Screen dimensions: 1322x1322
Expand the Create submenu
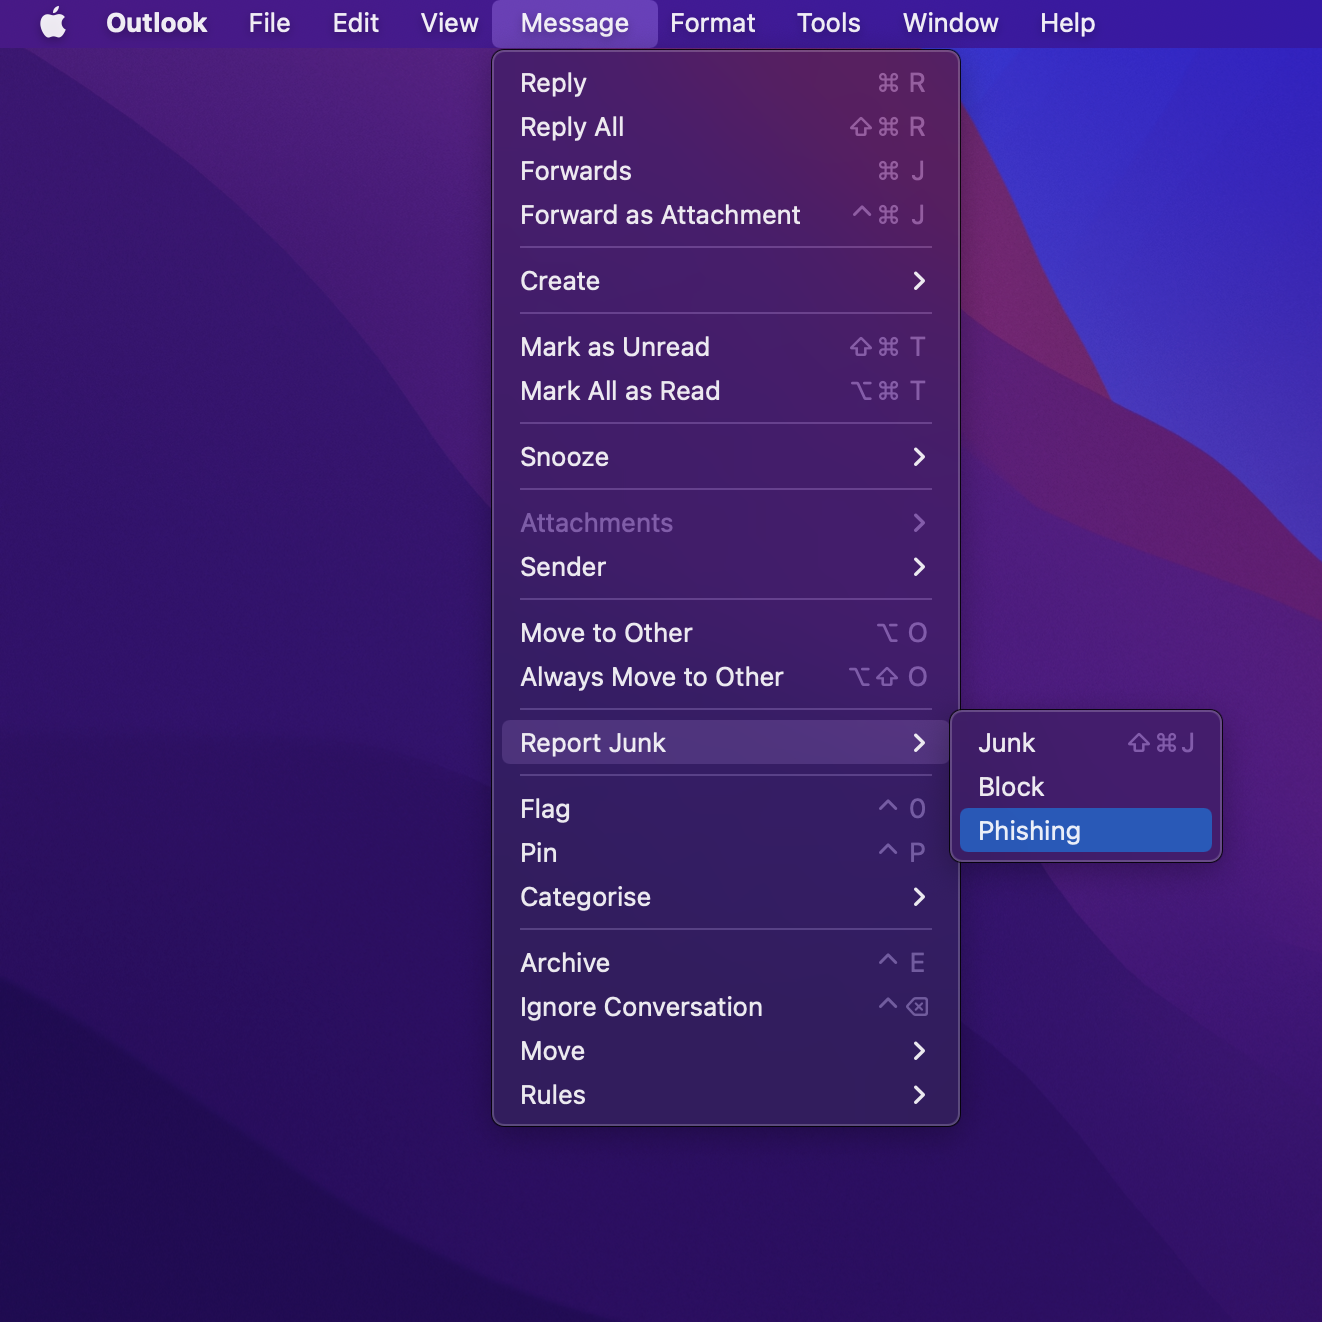726,281
